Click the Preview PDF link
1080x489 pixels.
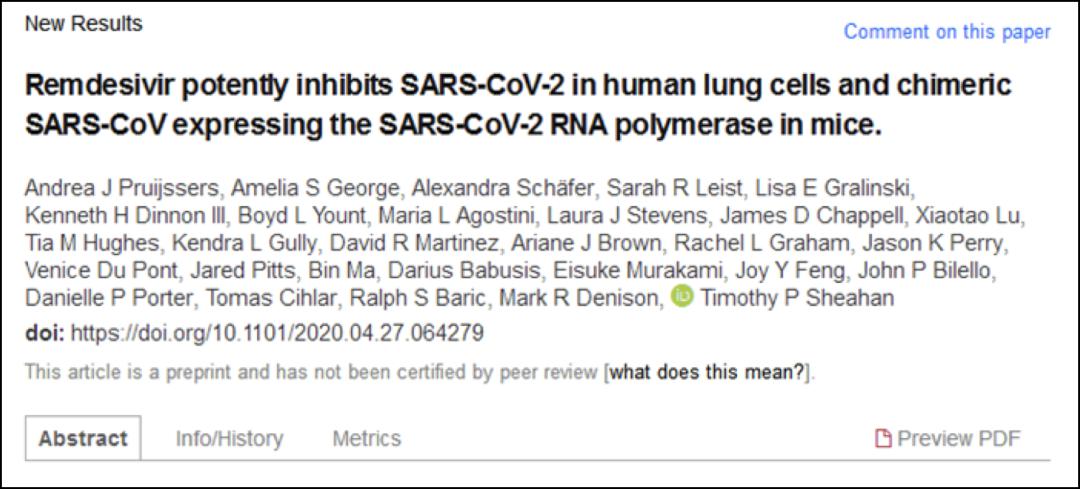pos(958,438)
